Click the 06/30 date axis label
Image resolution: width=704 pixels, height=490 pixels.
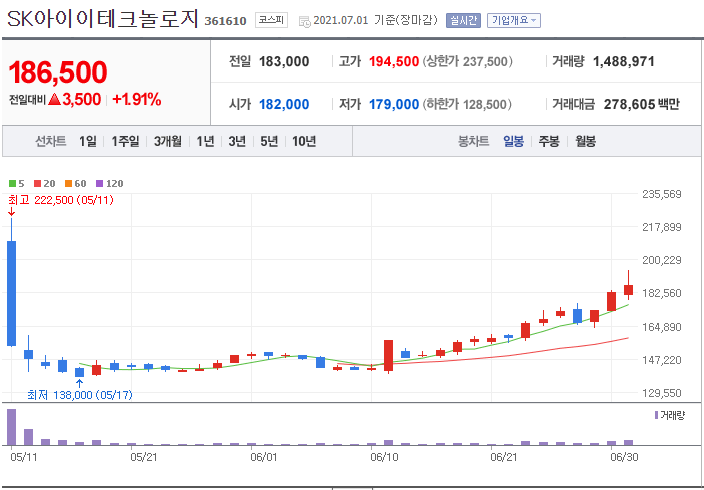626,457
